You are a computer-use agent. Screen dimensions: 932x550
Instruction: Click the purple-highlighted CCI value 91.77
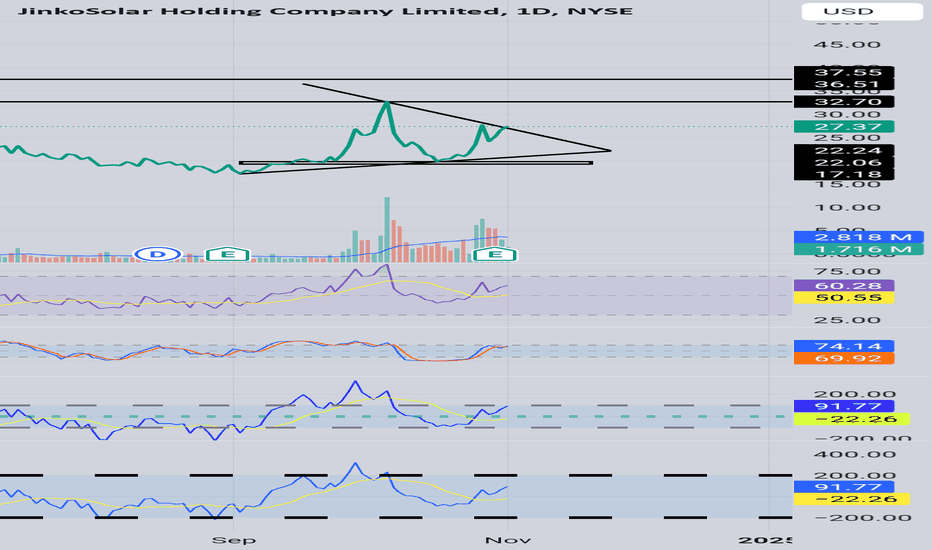point(843,406)
